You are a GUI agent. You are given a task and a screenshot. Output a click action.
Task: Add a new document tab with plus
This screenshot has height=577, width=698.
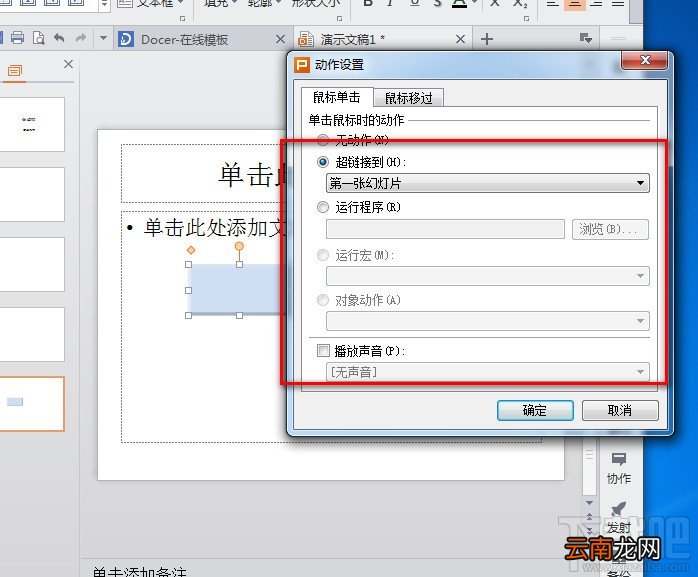point(487,39)
